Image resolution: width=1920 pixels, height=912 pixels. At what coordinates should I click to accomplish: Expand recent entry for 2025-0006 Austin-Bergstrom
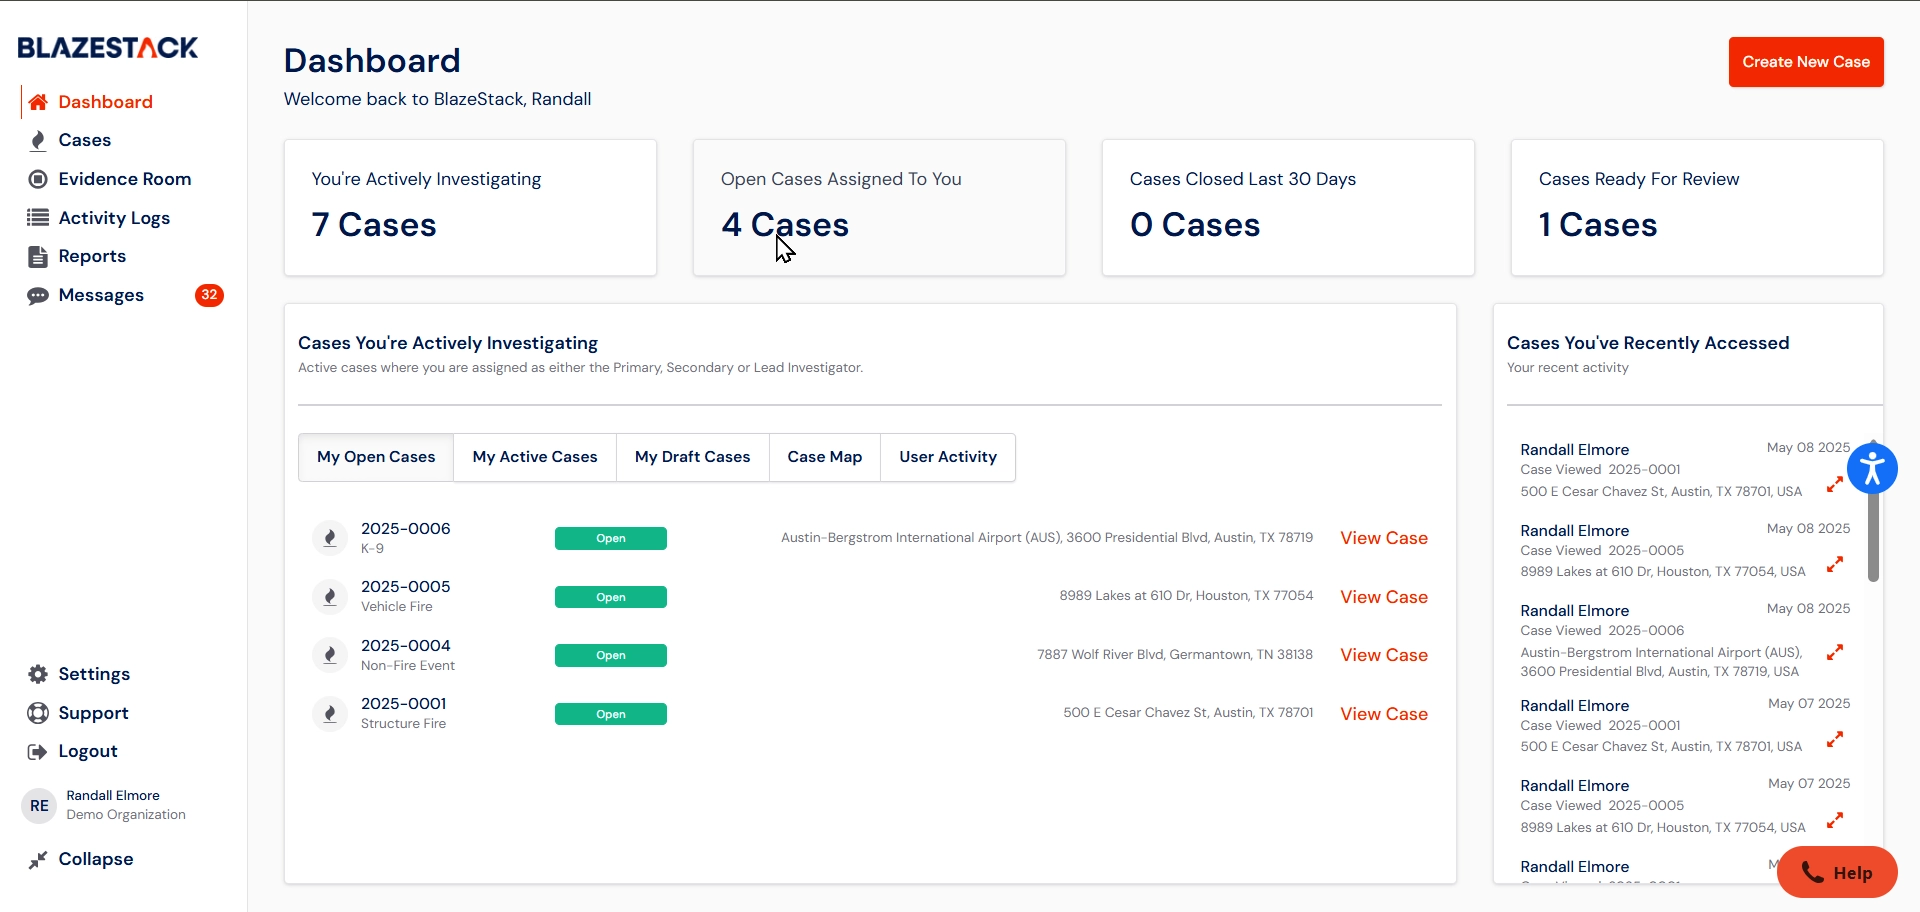1835,652
